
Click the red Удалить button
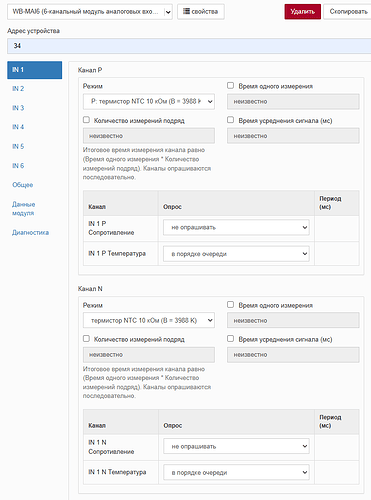point(302,12)
